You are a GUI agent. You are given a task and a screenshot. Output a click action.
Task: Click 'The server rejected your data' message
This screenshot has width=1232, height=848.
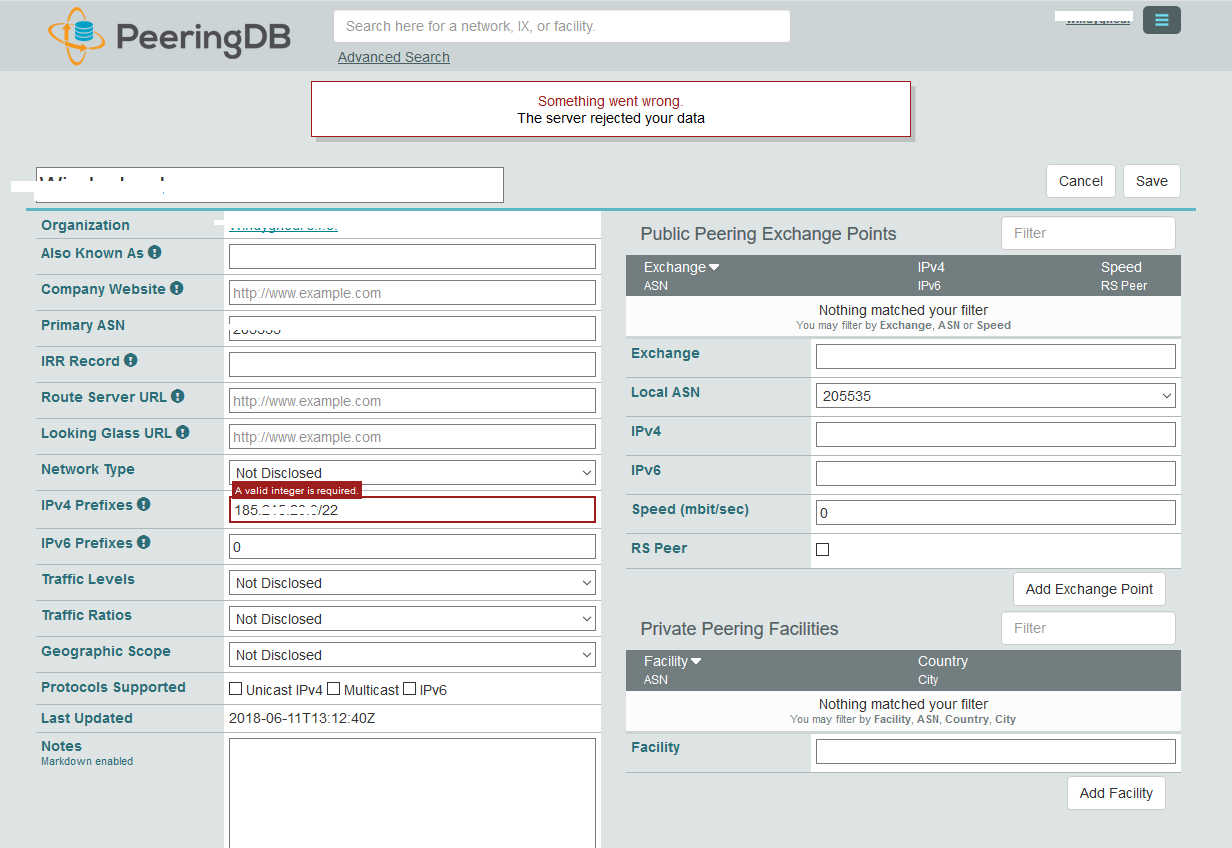tap(611, 118)
